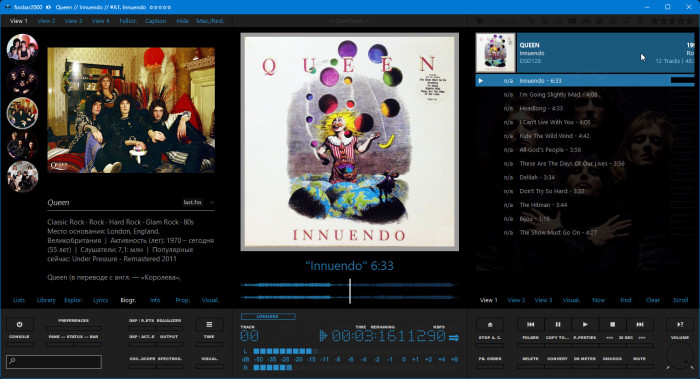Viewport: 700px width, 379px height.
Task: Toggle the STATUS bar button
Action: click(x=75, y=337)
